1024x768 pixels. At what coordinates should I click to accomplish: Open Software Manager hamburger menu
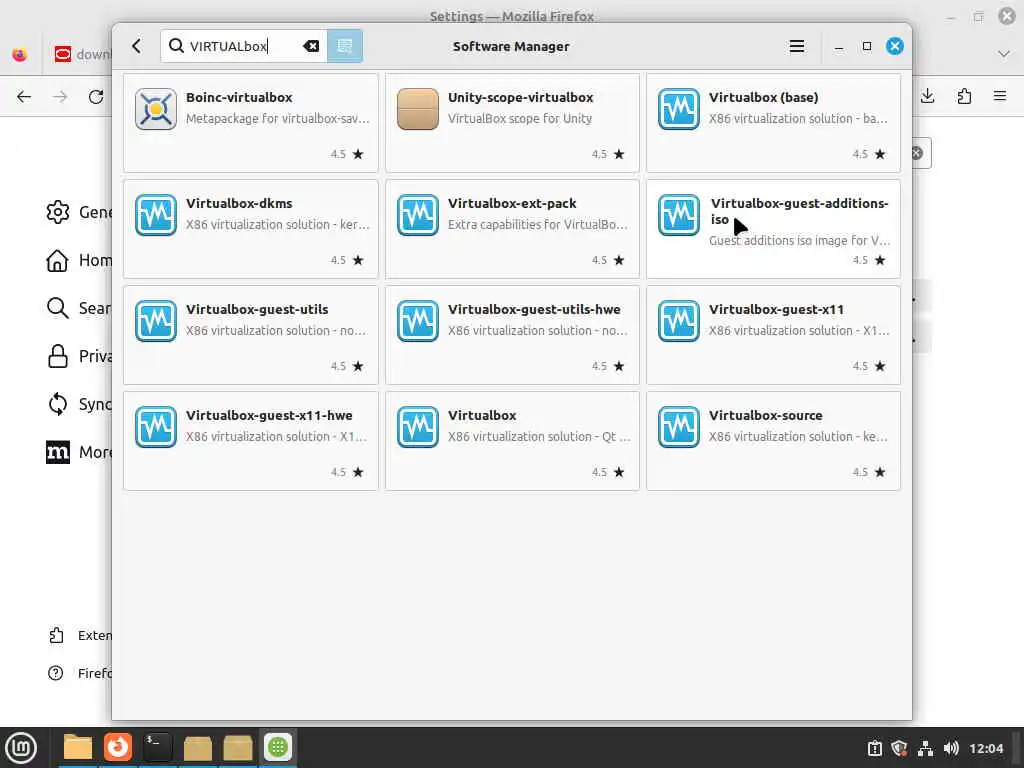coord(796,46)
